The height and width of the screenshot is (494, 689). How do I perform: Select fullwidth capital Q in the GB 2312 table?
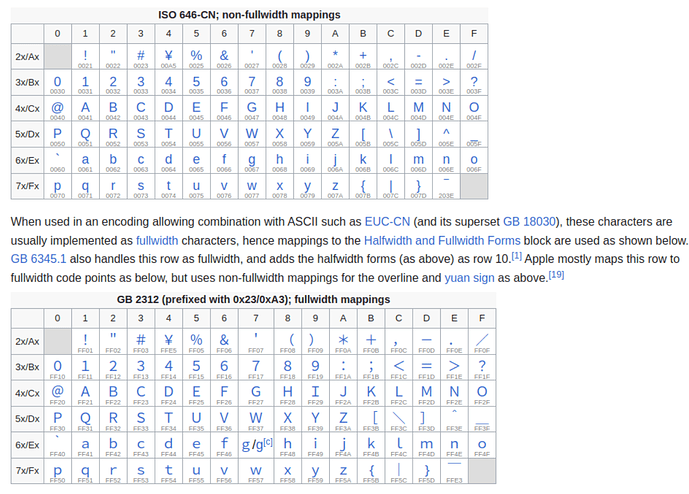tap(85, 416)
